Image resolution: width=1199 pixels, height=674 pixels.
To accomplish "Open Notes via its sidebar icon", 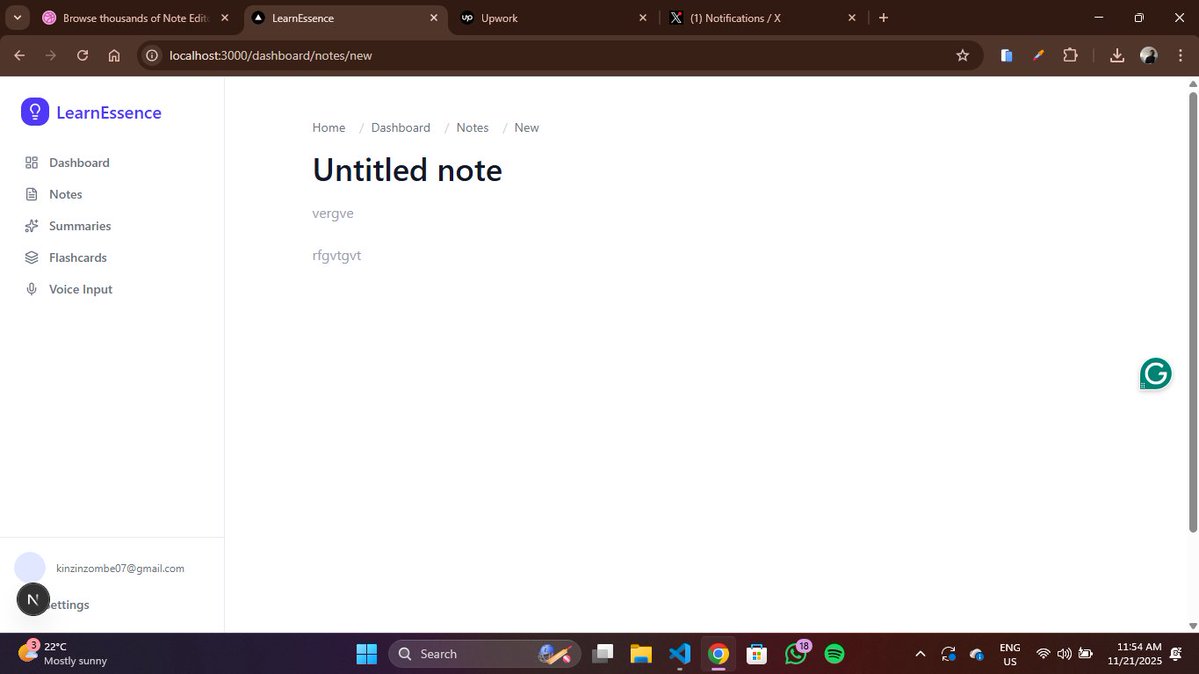I will click(x=31, y=194).
